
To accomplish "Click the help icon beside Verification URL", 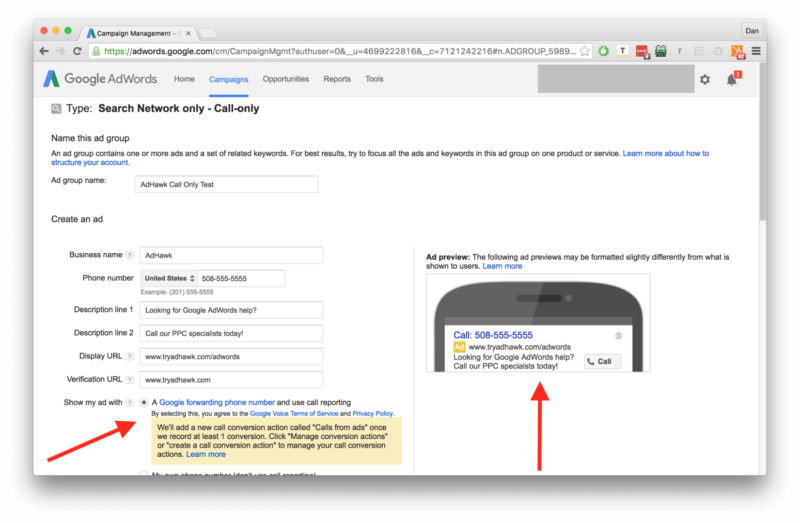I will 130,380.
